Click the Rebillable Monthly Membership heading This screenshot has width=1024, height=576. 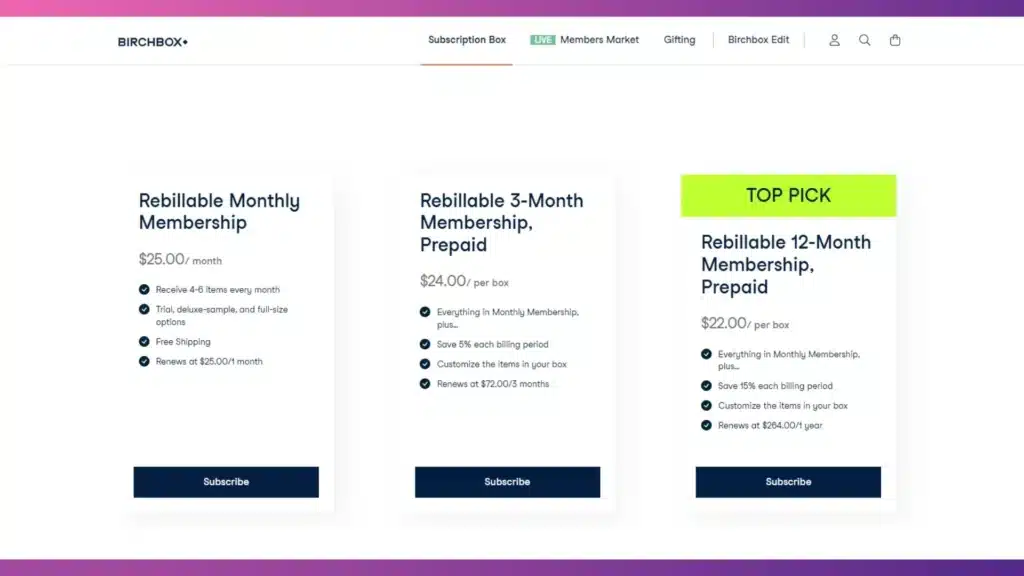(x=219, y=211)
